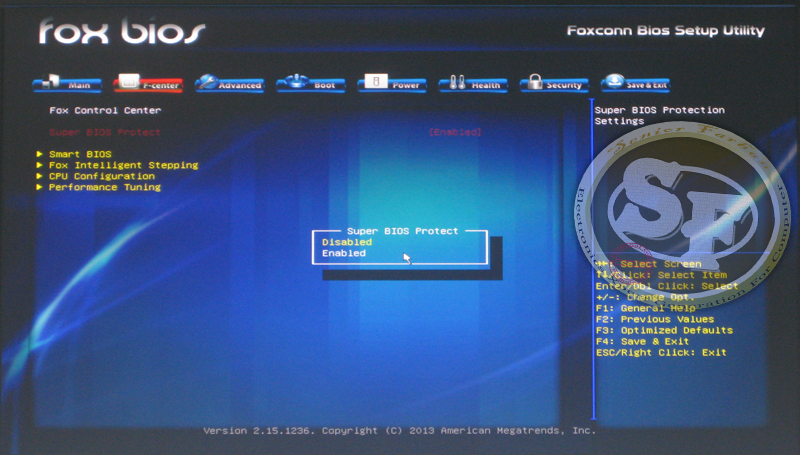
Task: Click the Boot tab icon
Action: [296, 81]
